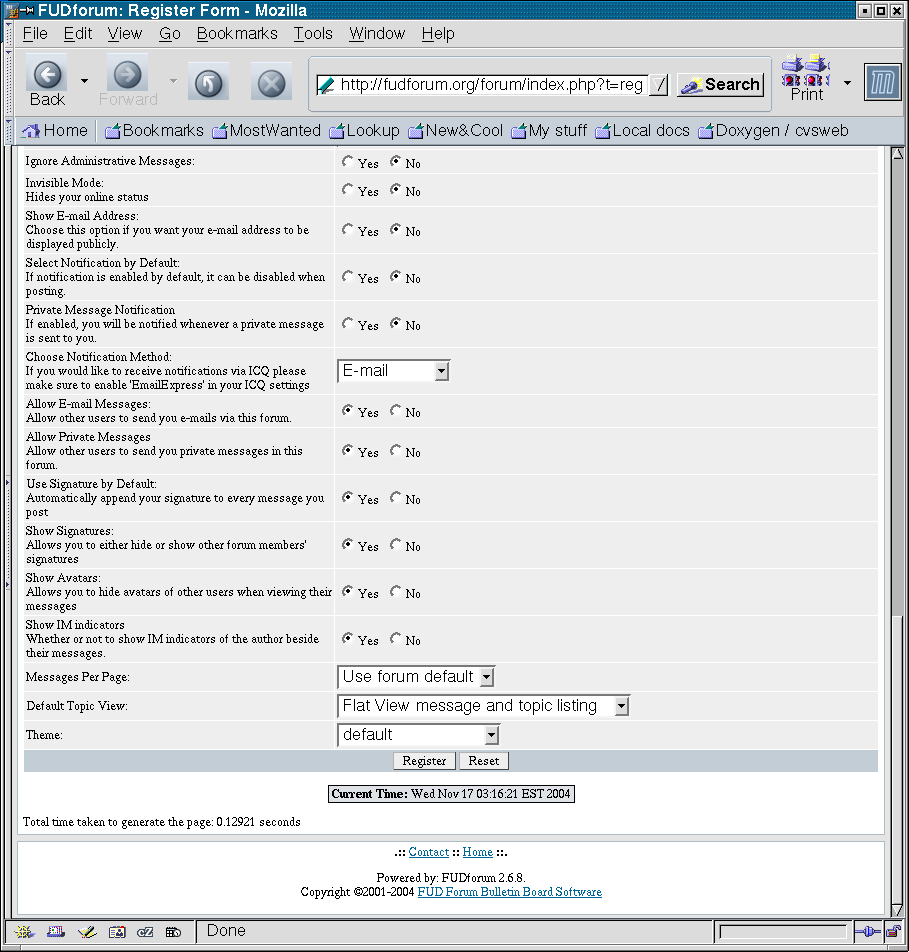Open the Lookup bookmarks folder
The width and height of the screenshot is (909, 952).
pyautogui.click(x=364, y=131)
